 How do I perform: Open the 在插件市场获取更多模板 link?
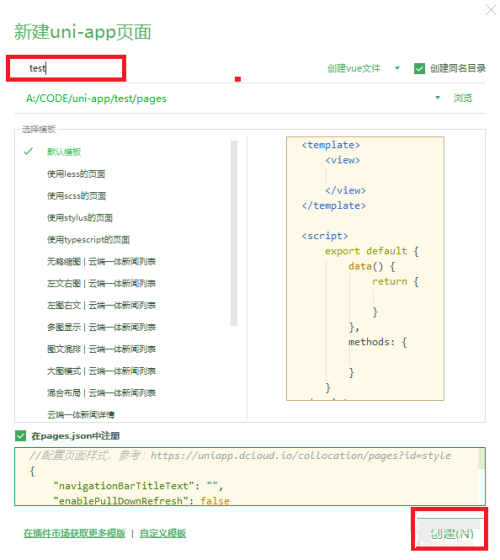tap(75, 533)
